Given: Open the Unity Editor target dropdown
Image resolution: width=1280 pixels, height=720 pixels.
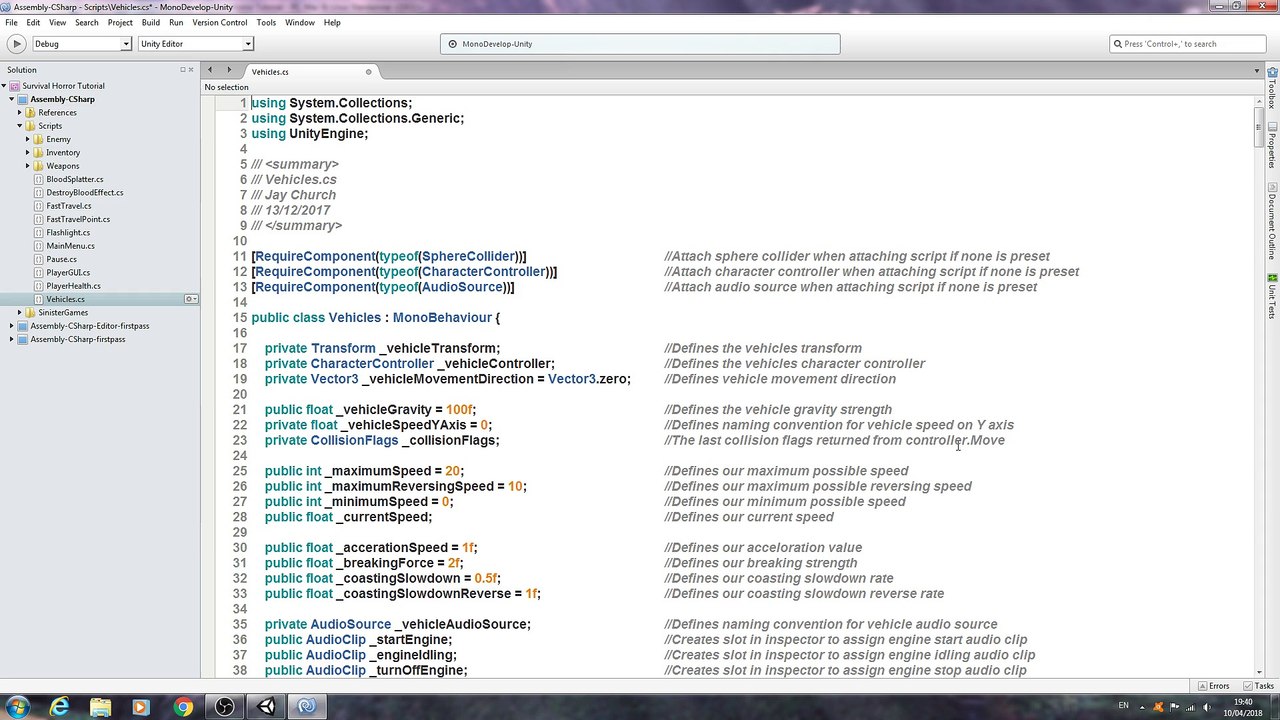Looking at the screenshot, I should (x=195, y=44).
